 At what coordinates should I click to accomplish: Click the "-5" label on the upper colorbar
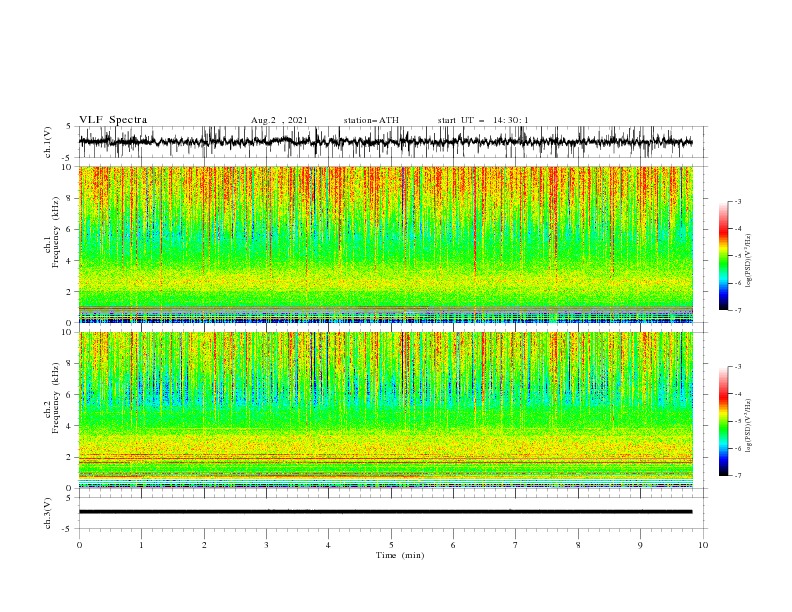(x=738, y=256)
